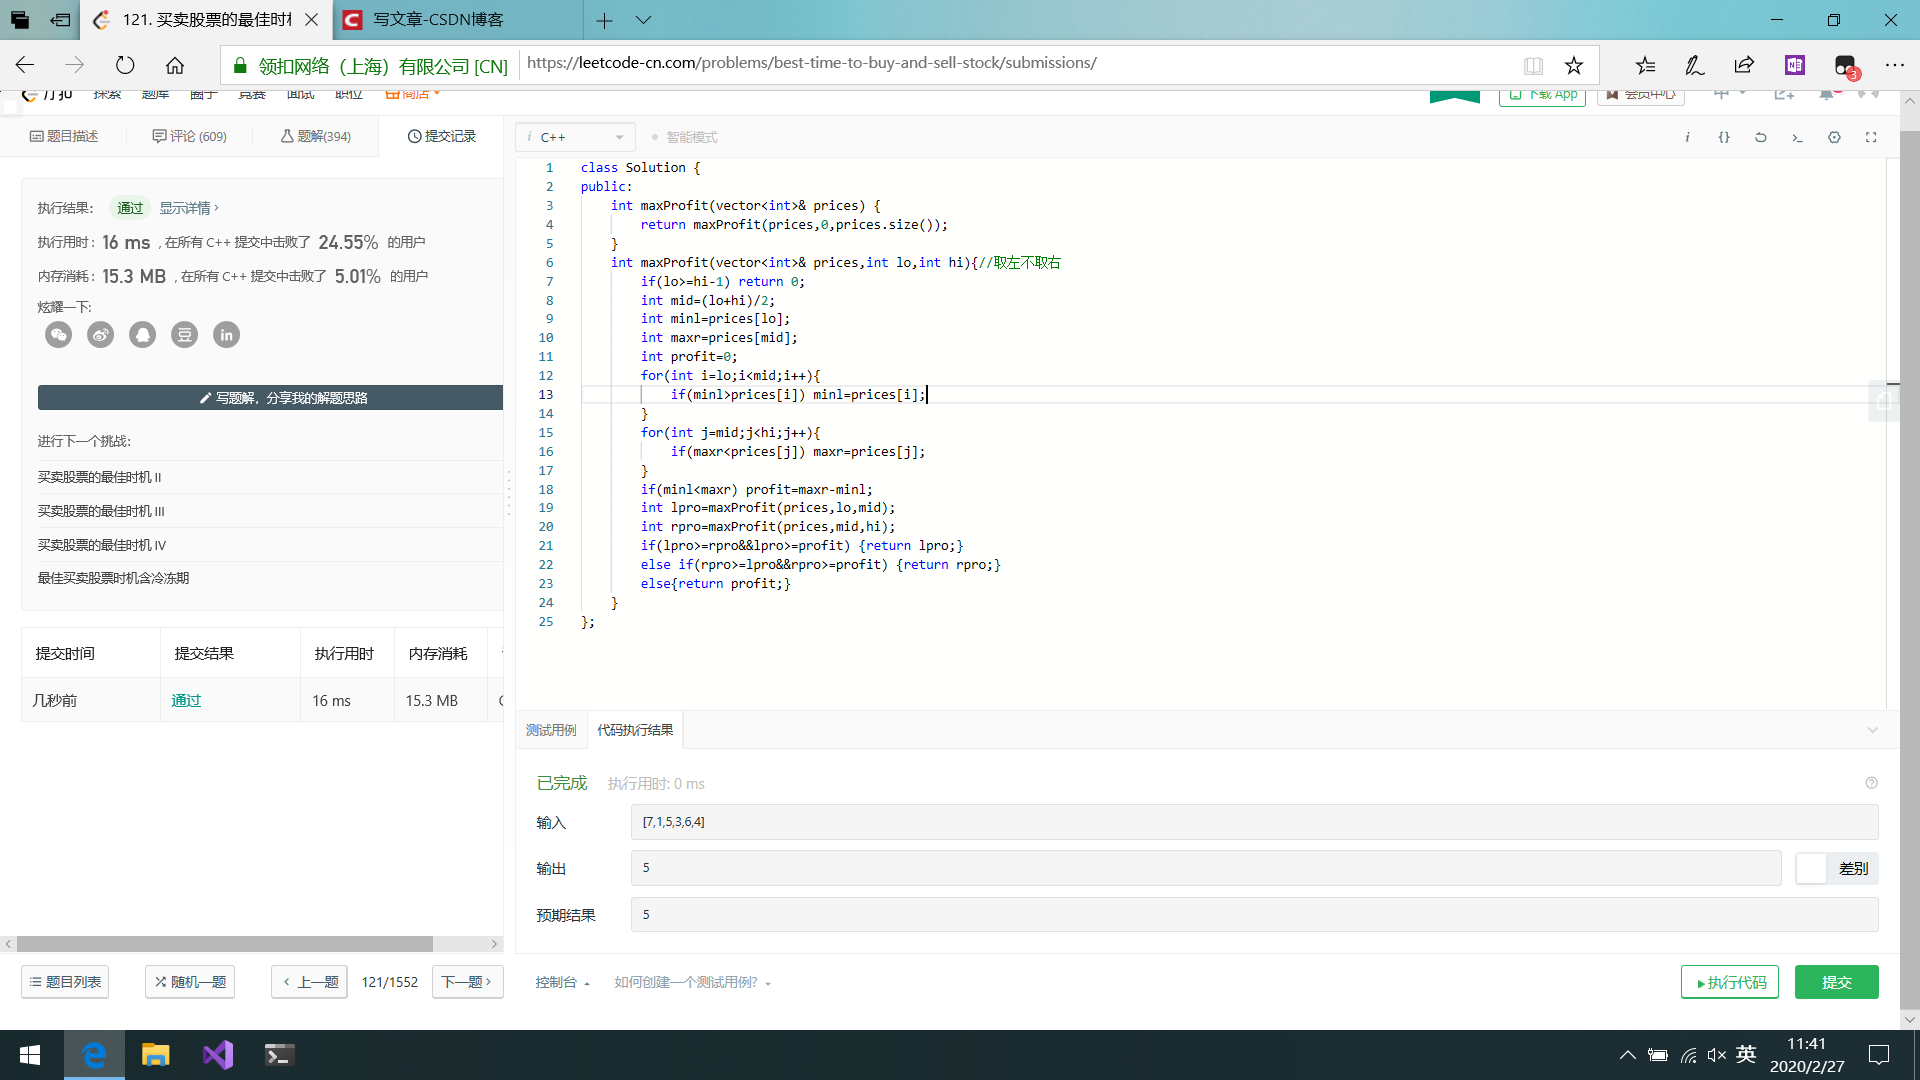
Task: Open favorites hub icon
Action: coord(1645,65)
